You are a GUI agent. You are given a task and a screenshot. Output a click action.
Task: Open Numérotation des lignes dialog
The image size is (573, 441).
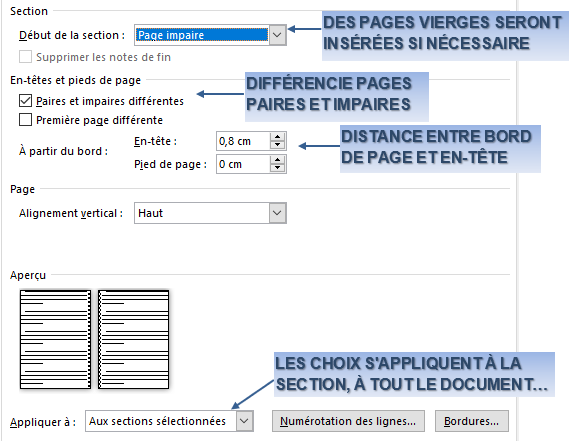pyautogui.click(x=348, y=421)
